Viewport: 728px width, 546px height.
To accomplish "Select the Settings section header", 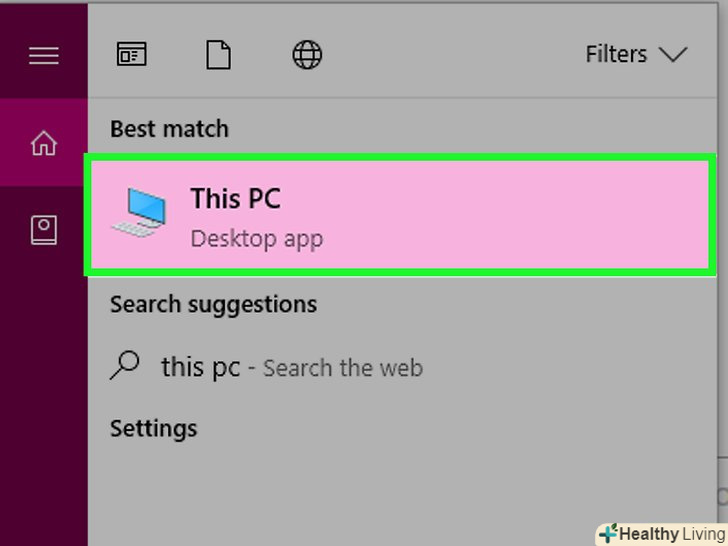I will click(153, 428).
